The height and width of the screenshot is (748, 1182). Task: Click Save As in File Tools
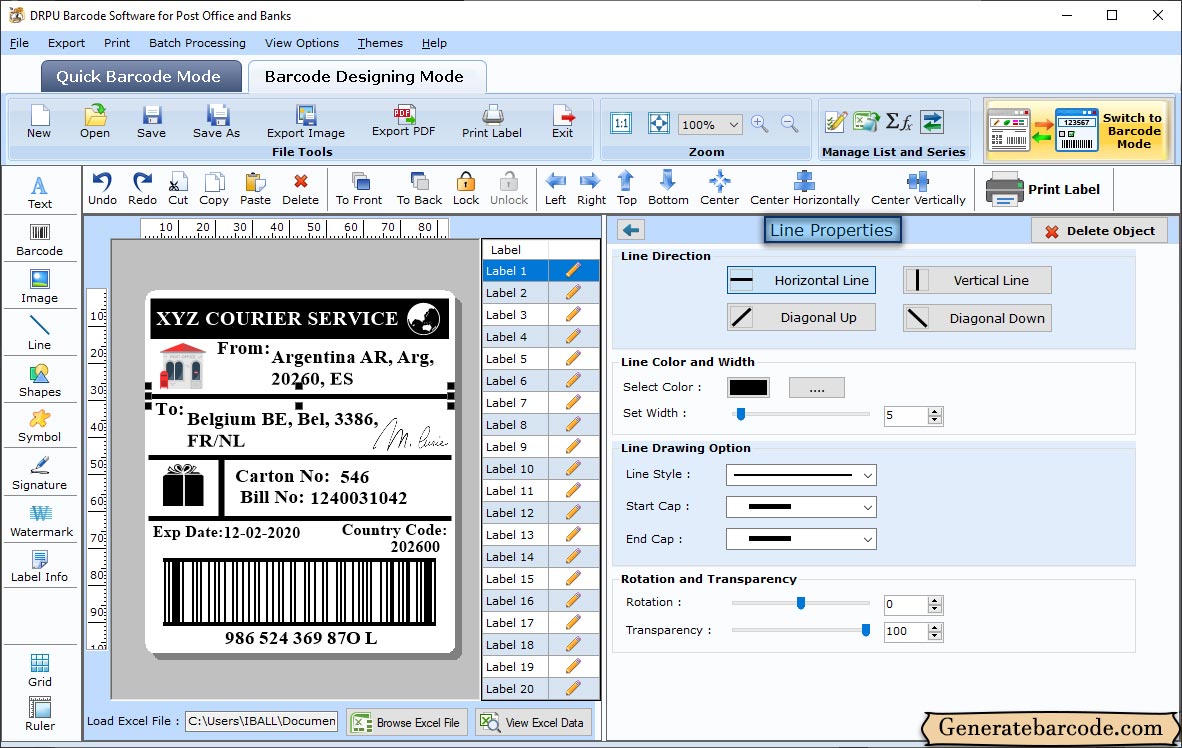point(216,121)
